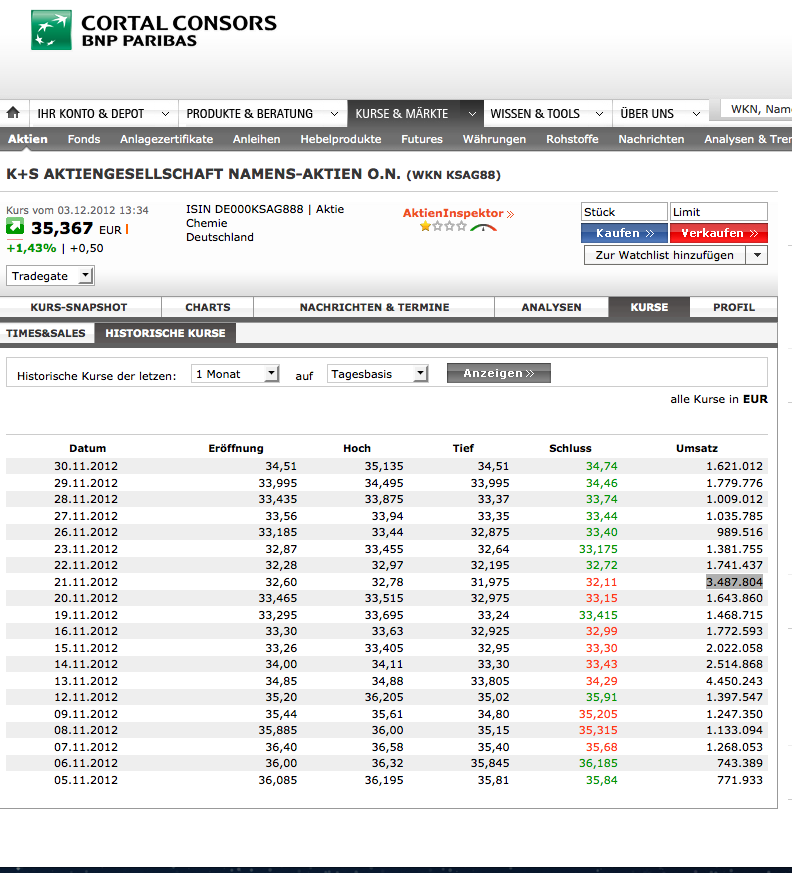Click the Hoch column header
792x873 pixels.
pos(357,448)
